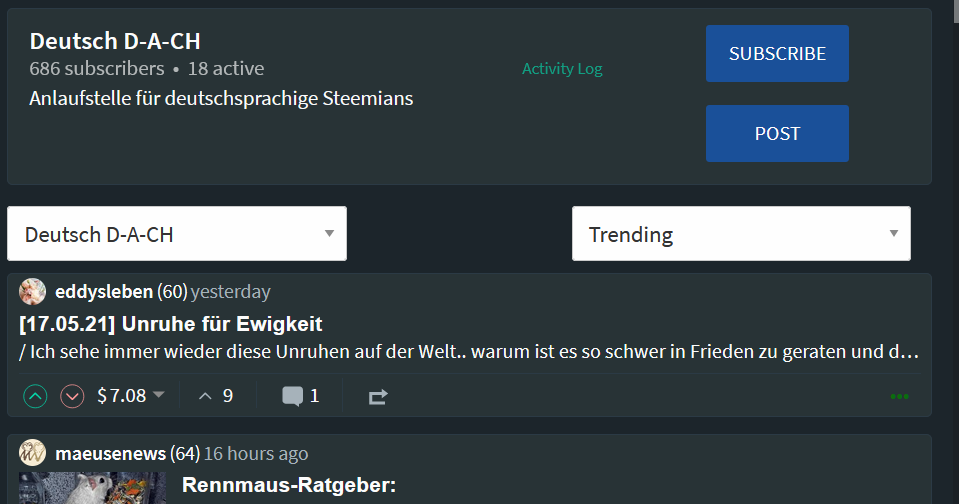959x504 pixels.
Task: Open the Rennmaus-Ratgeber post title
Action: click(289, 486)
